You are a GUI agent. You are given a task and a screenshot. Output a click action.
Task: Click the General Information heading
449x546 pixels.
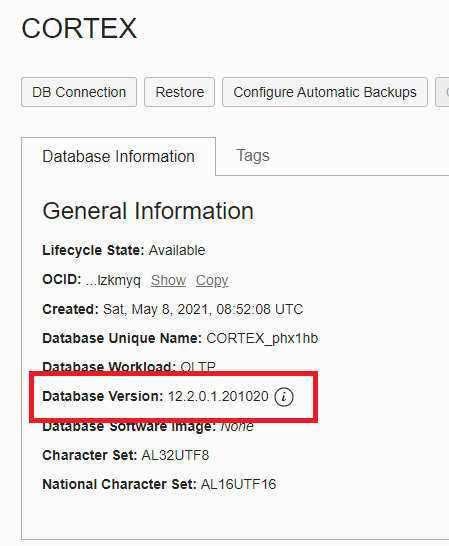(x=148, y=211)
